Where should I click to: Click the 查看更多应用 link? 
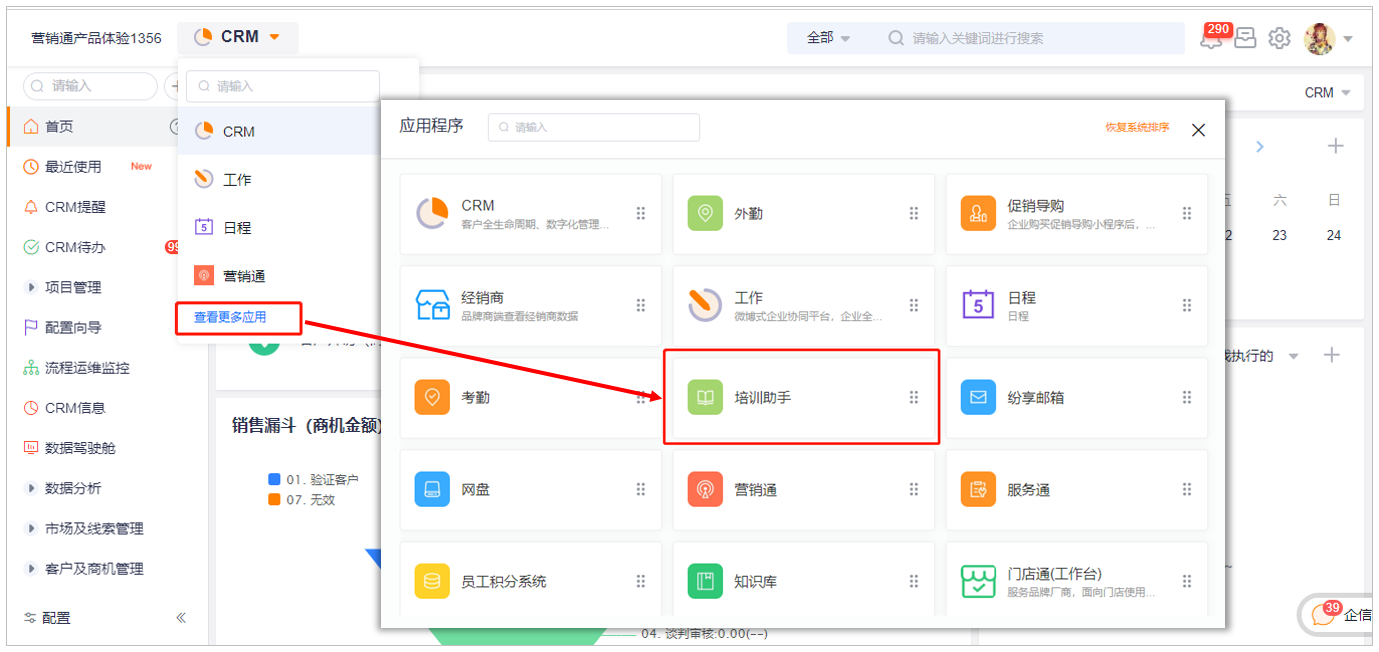point(230,317)
